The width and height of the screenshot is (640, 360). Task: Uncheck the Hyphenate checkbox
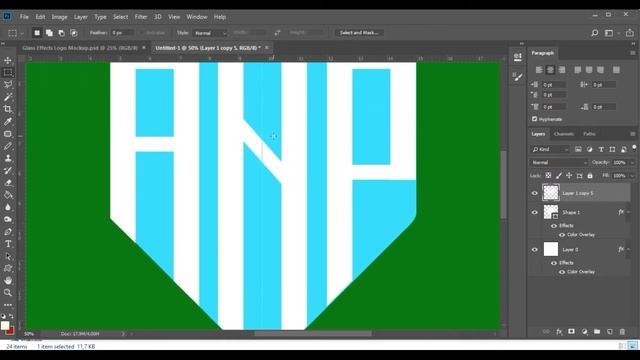pyautogui.click(x=534, y=119)
